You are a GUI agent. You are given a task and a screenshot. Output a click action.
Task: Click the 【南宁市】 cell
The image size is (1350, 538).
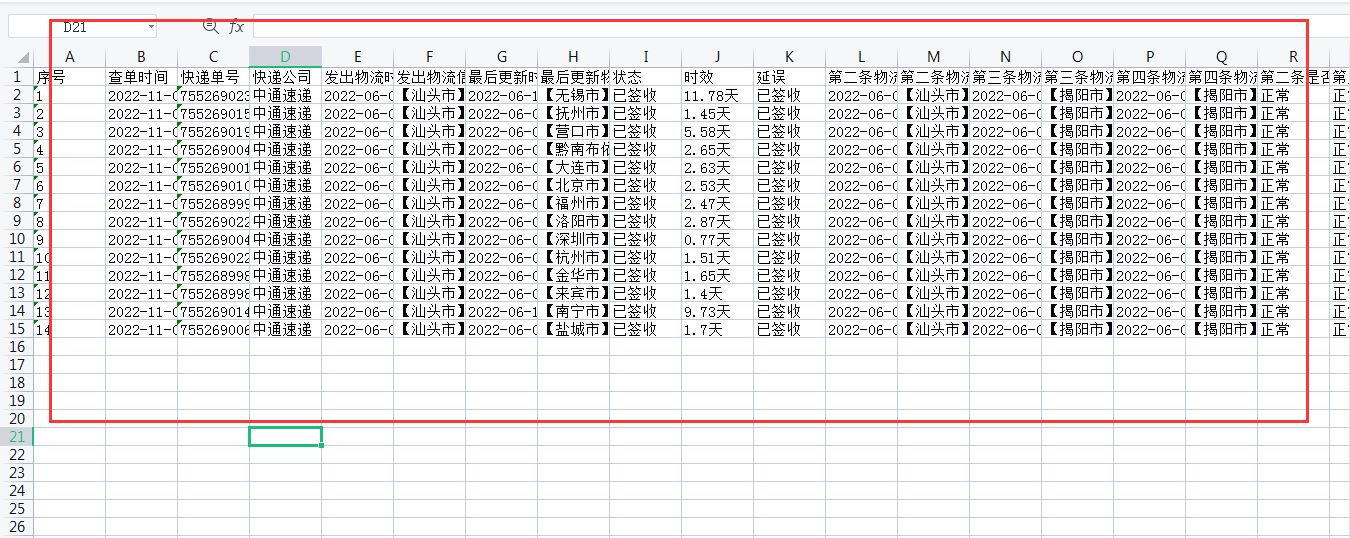[x=573, y=311]
